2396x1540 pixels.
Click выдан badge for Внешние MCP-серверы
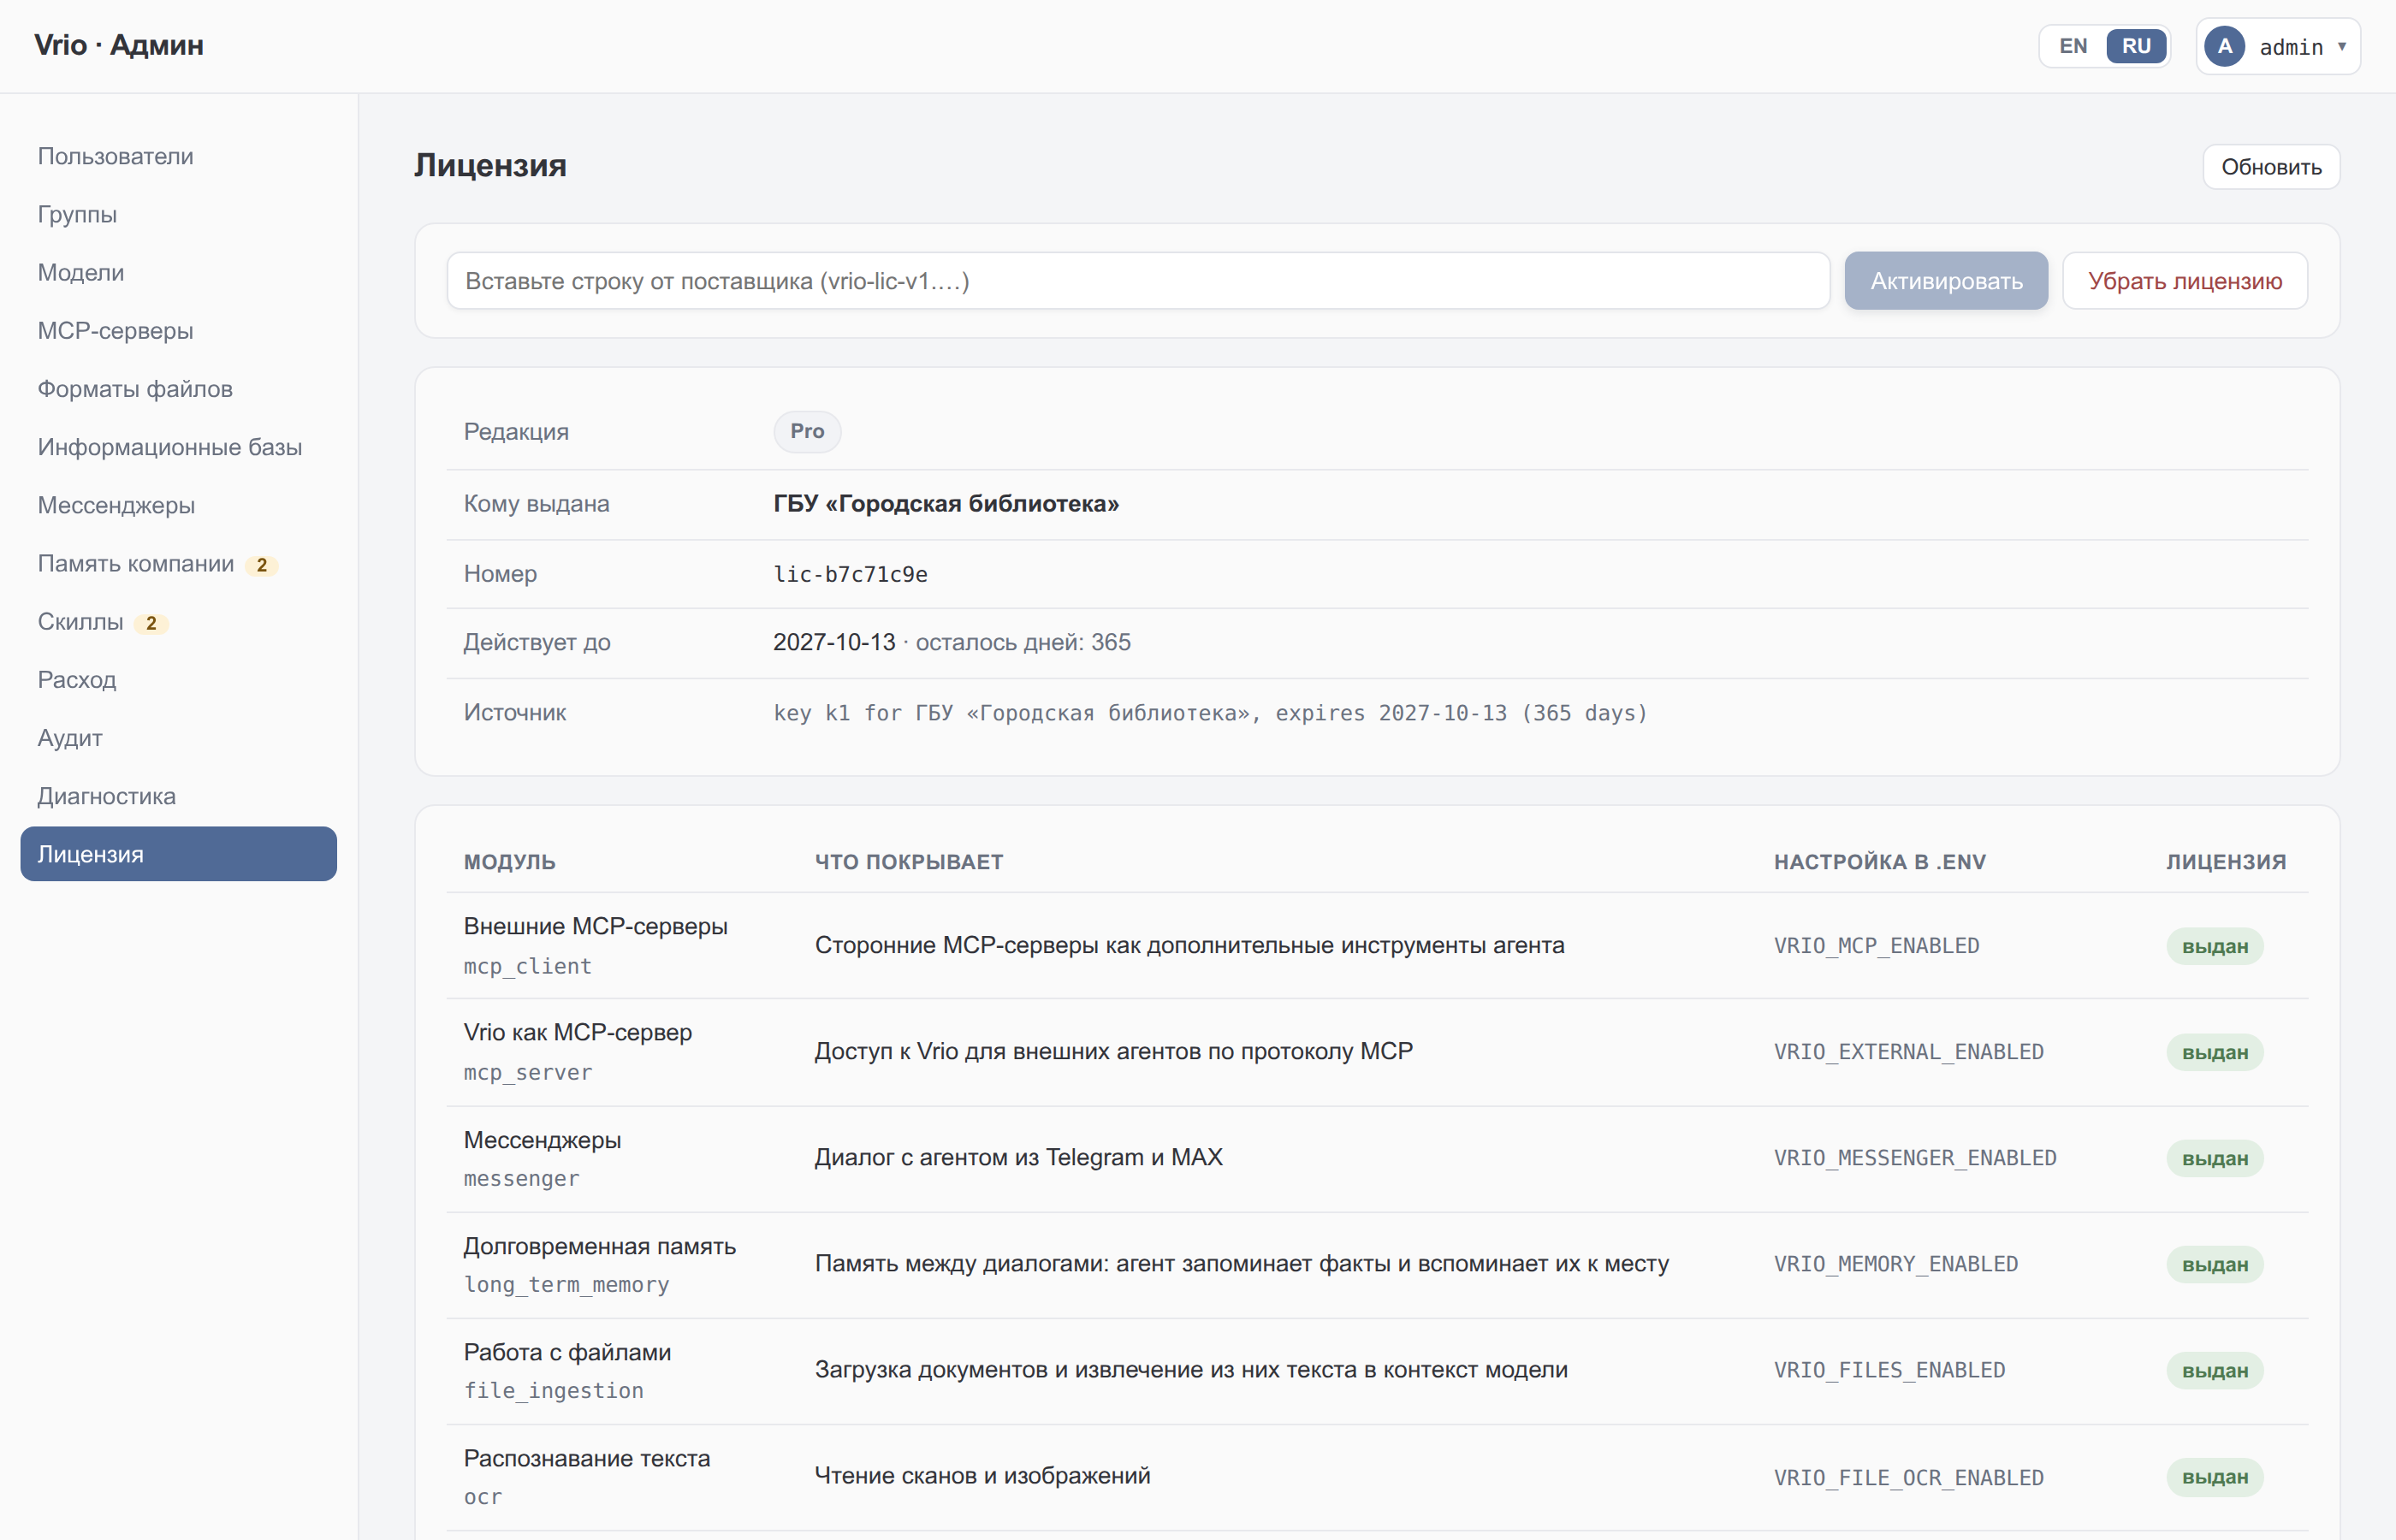[x=2214, y=946]
